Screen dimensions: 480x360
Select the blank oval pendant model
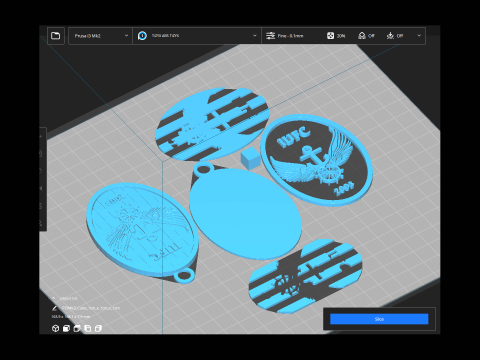click(245, 213)
